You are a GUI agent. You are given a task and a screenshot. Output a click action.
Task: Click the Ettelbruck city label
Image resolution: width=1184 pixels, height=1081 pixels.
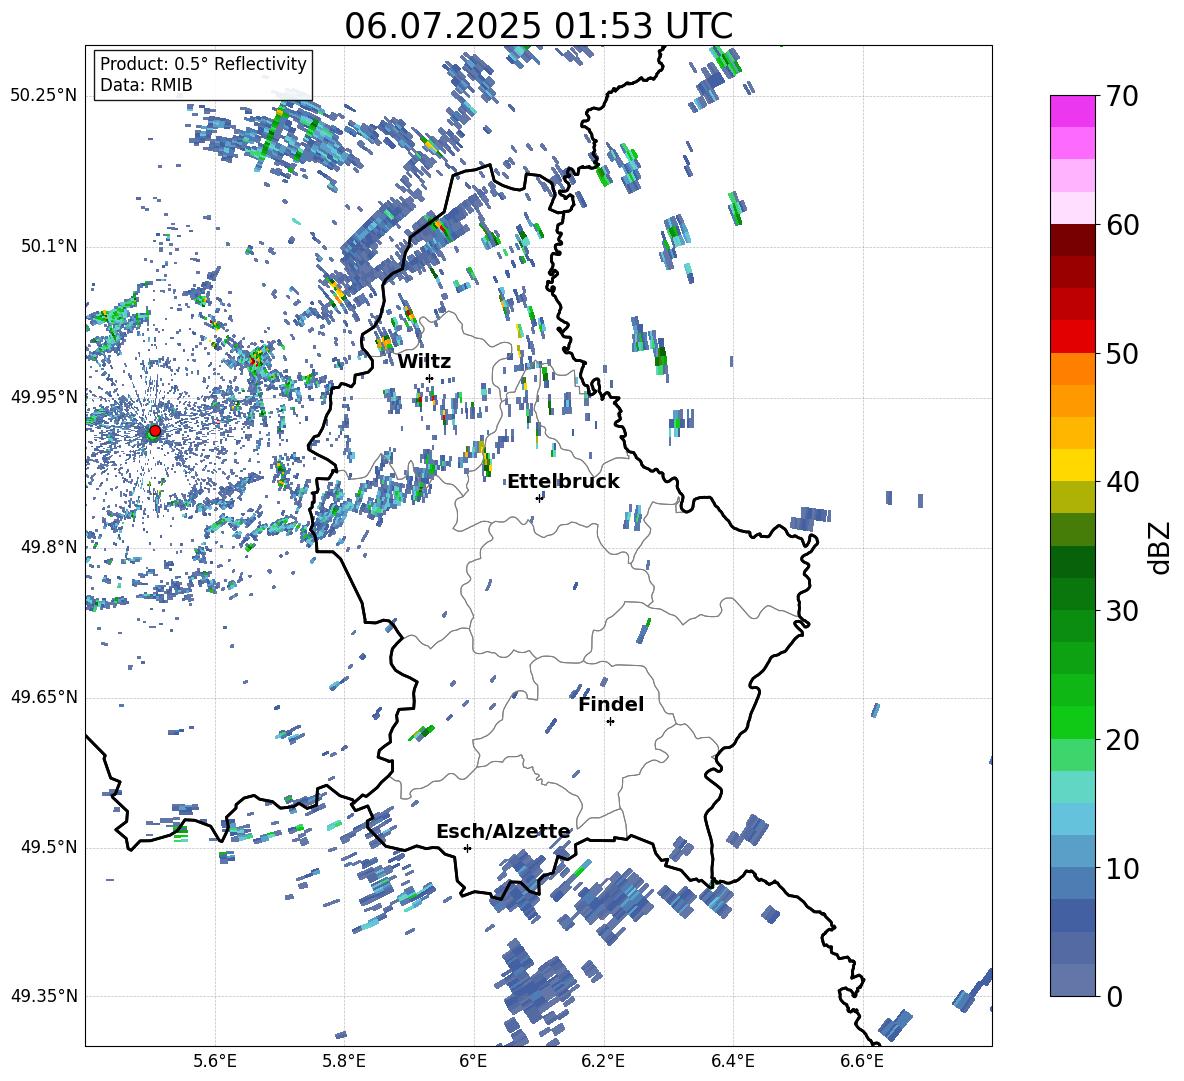click(x=563, y=482)
